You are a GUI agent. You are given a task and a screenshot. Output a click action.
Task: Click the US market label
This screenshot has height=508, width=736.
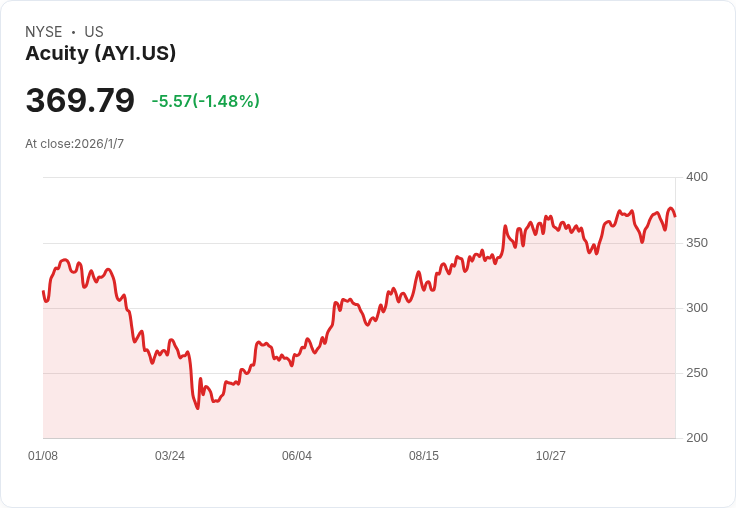[x=94, y=32]
